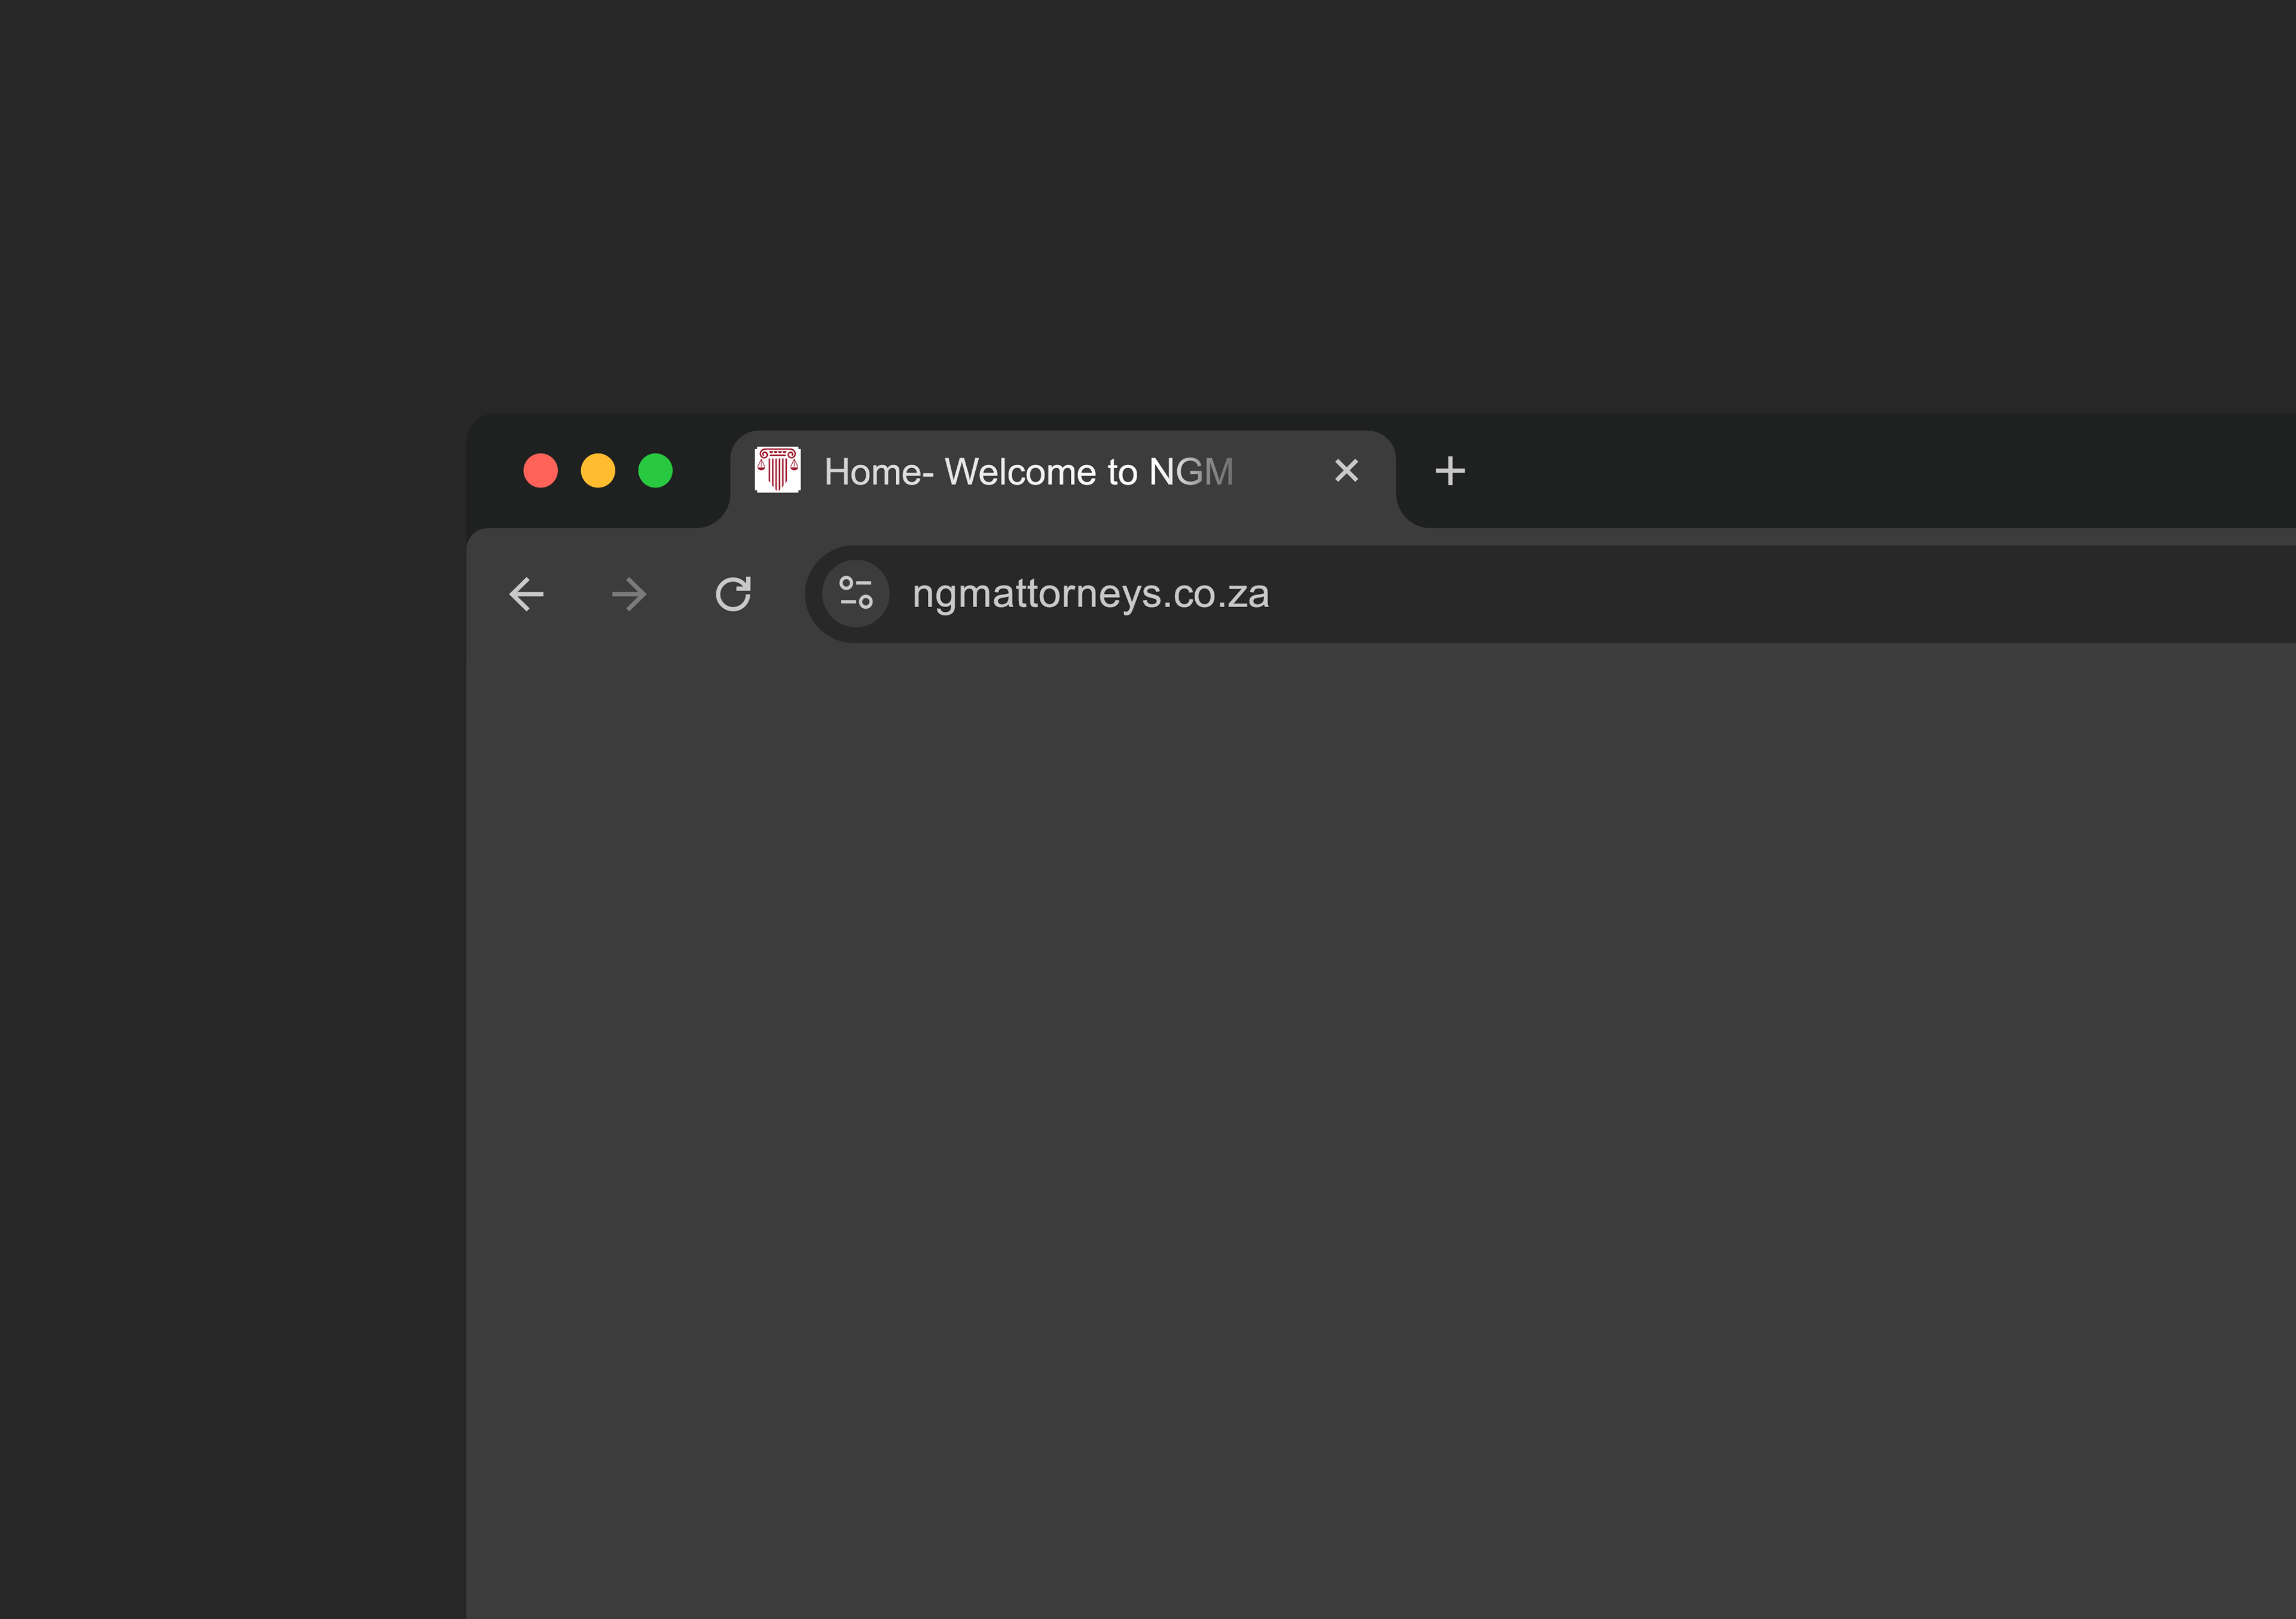The image size is (2296, 1619).
Task: Close the Home- Welcome to NGM tab
Action: point(1346,471)
